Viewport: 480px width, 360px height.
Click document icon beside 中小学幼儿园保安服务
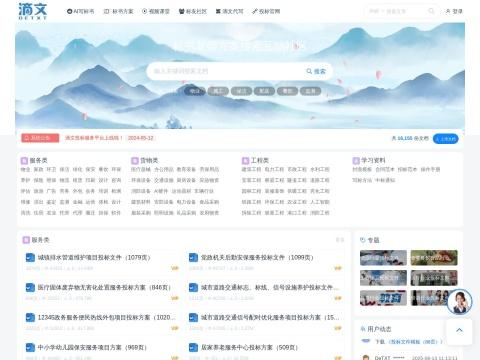(x=30, y=347)
